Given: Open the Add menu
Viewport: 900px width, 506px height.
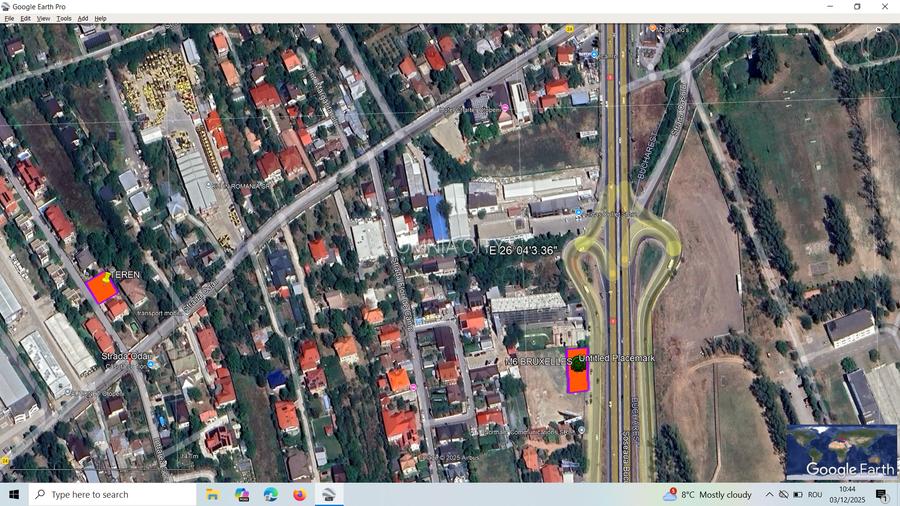Looking at the screenshot, I should (83, 18).
